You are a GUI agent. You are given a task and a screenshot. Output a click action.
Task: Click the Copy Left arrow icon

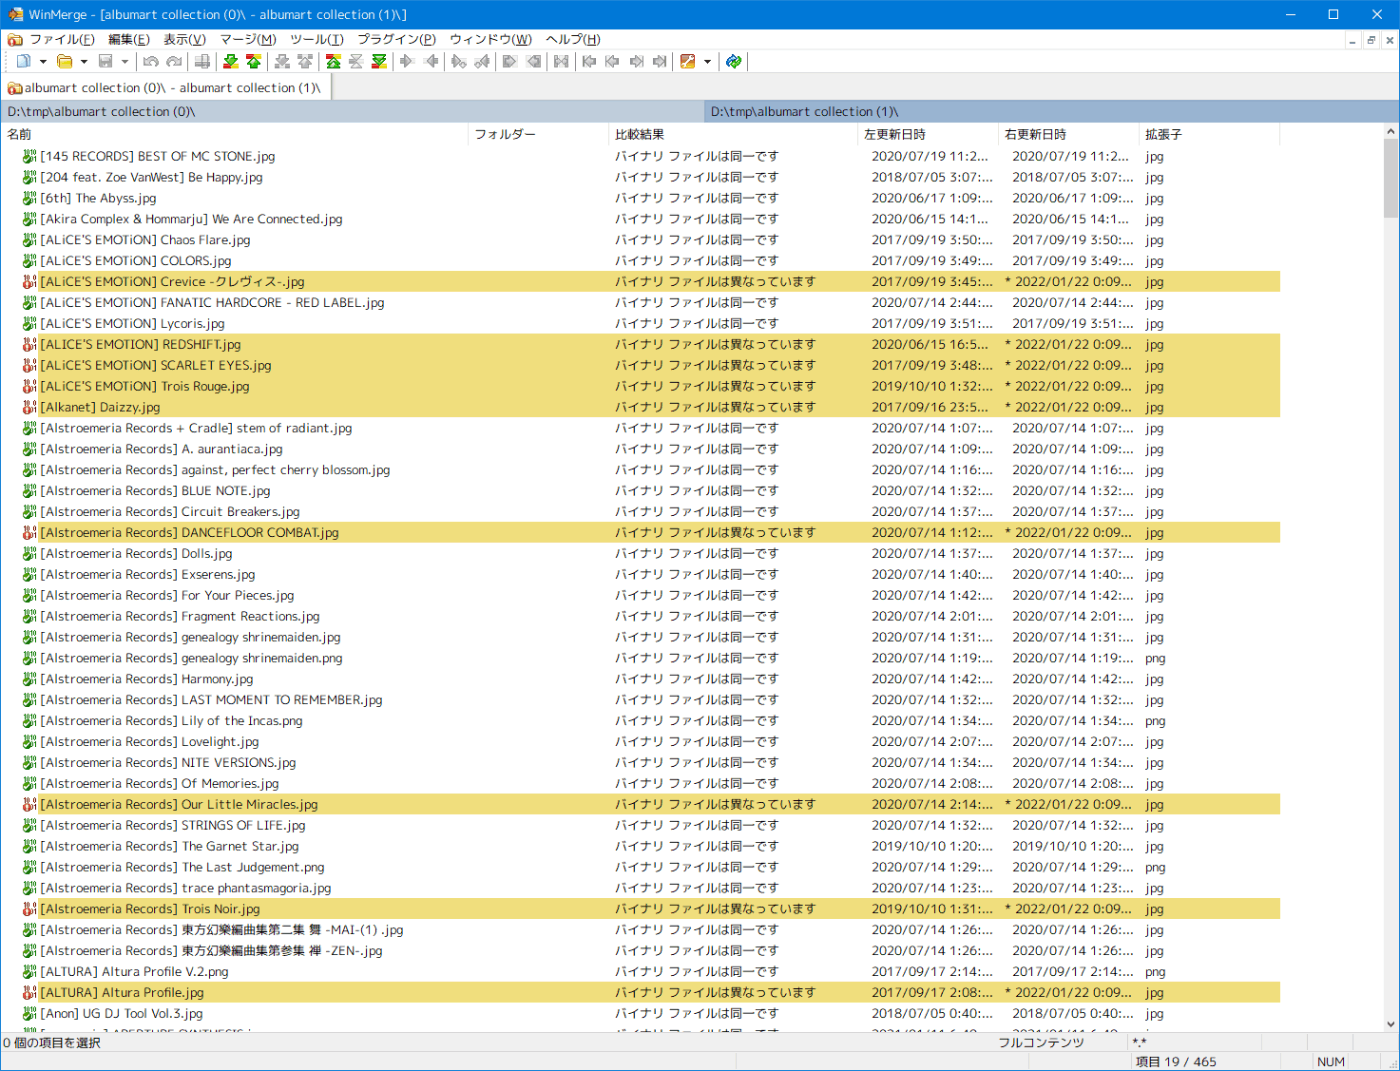(431, 61)
